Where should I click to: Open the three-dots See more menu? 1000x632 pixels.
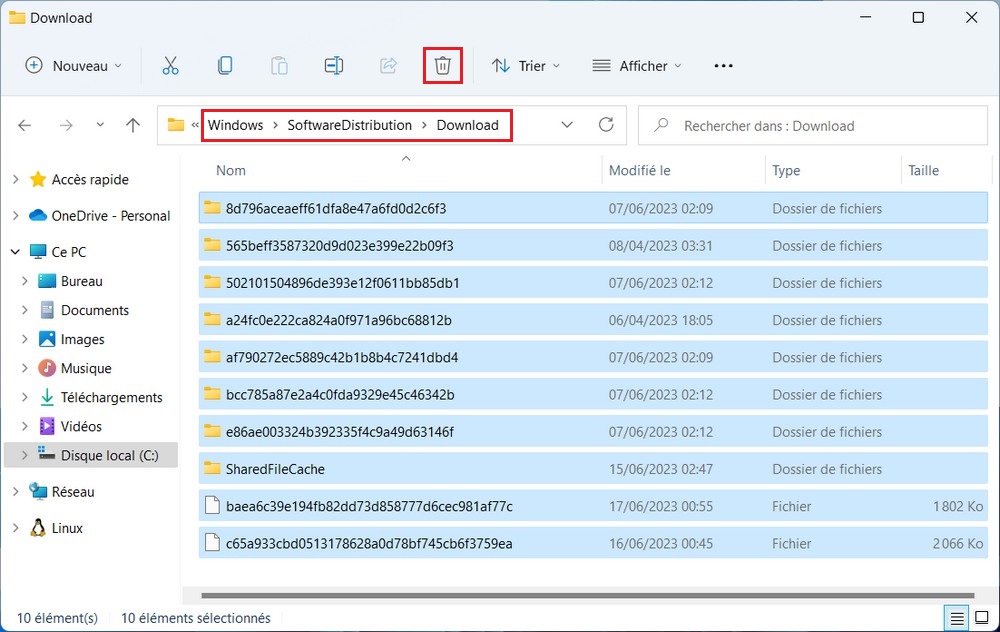point(723,66)
